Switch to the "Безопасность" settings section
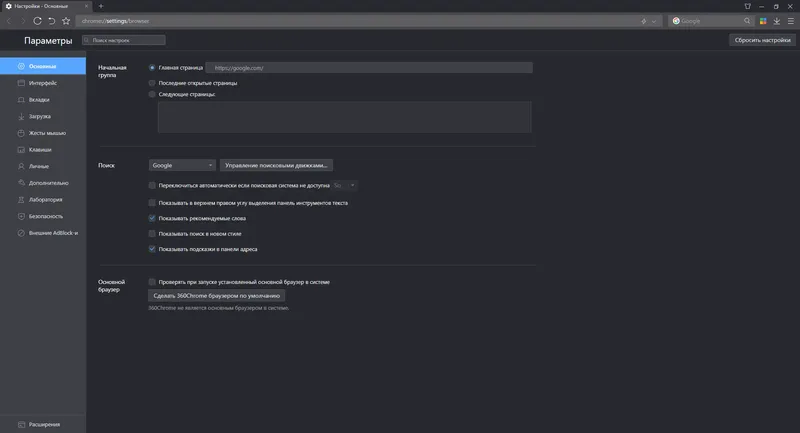Viewport: 800px width, 433px height. coord(46,216)
